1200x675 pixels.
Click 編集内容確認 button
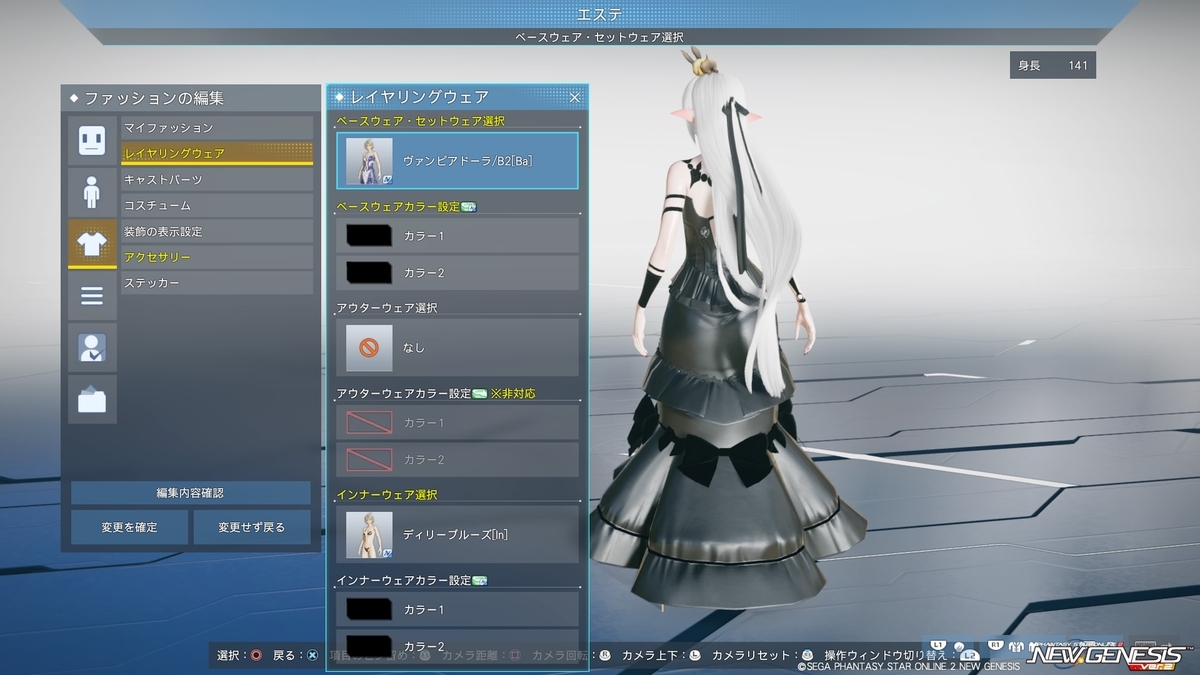tap(191, 493)
